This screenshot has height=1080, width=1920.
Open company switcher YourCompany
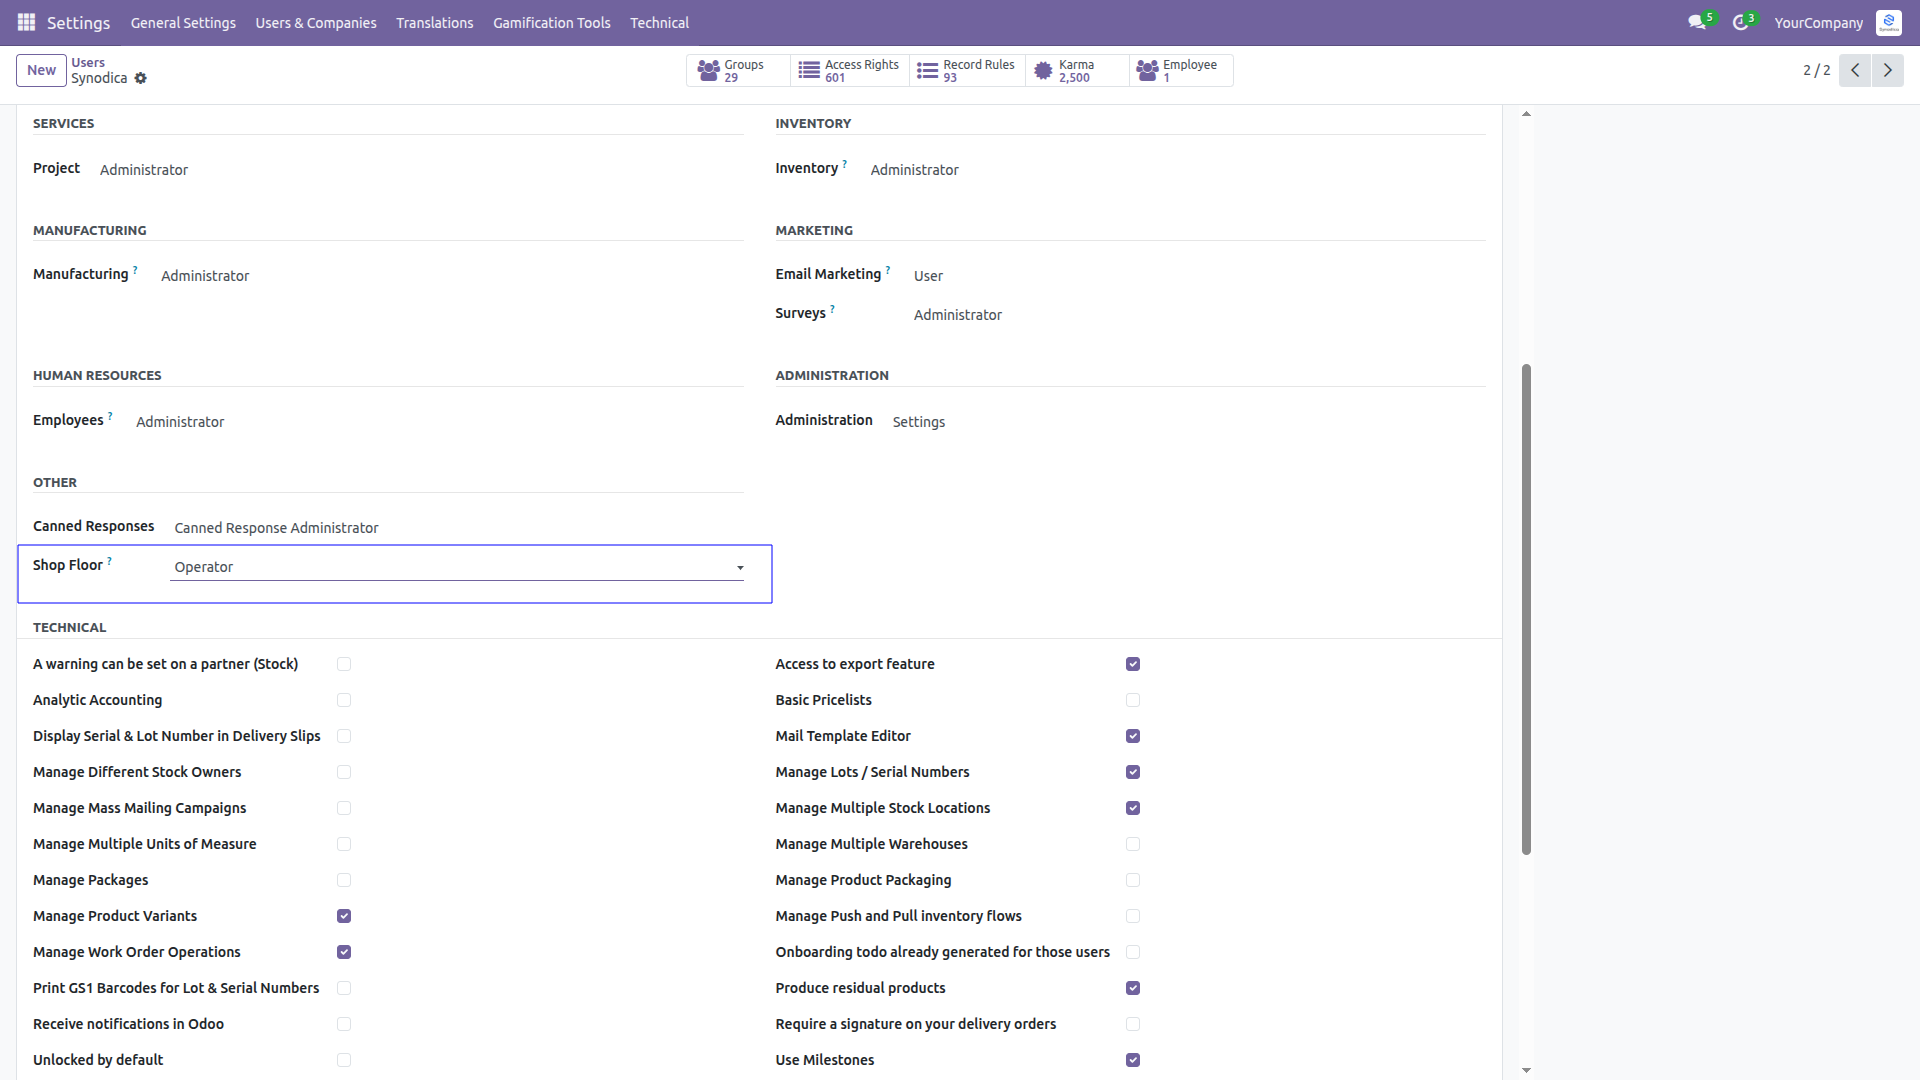point(1818,22)
